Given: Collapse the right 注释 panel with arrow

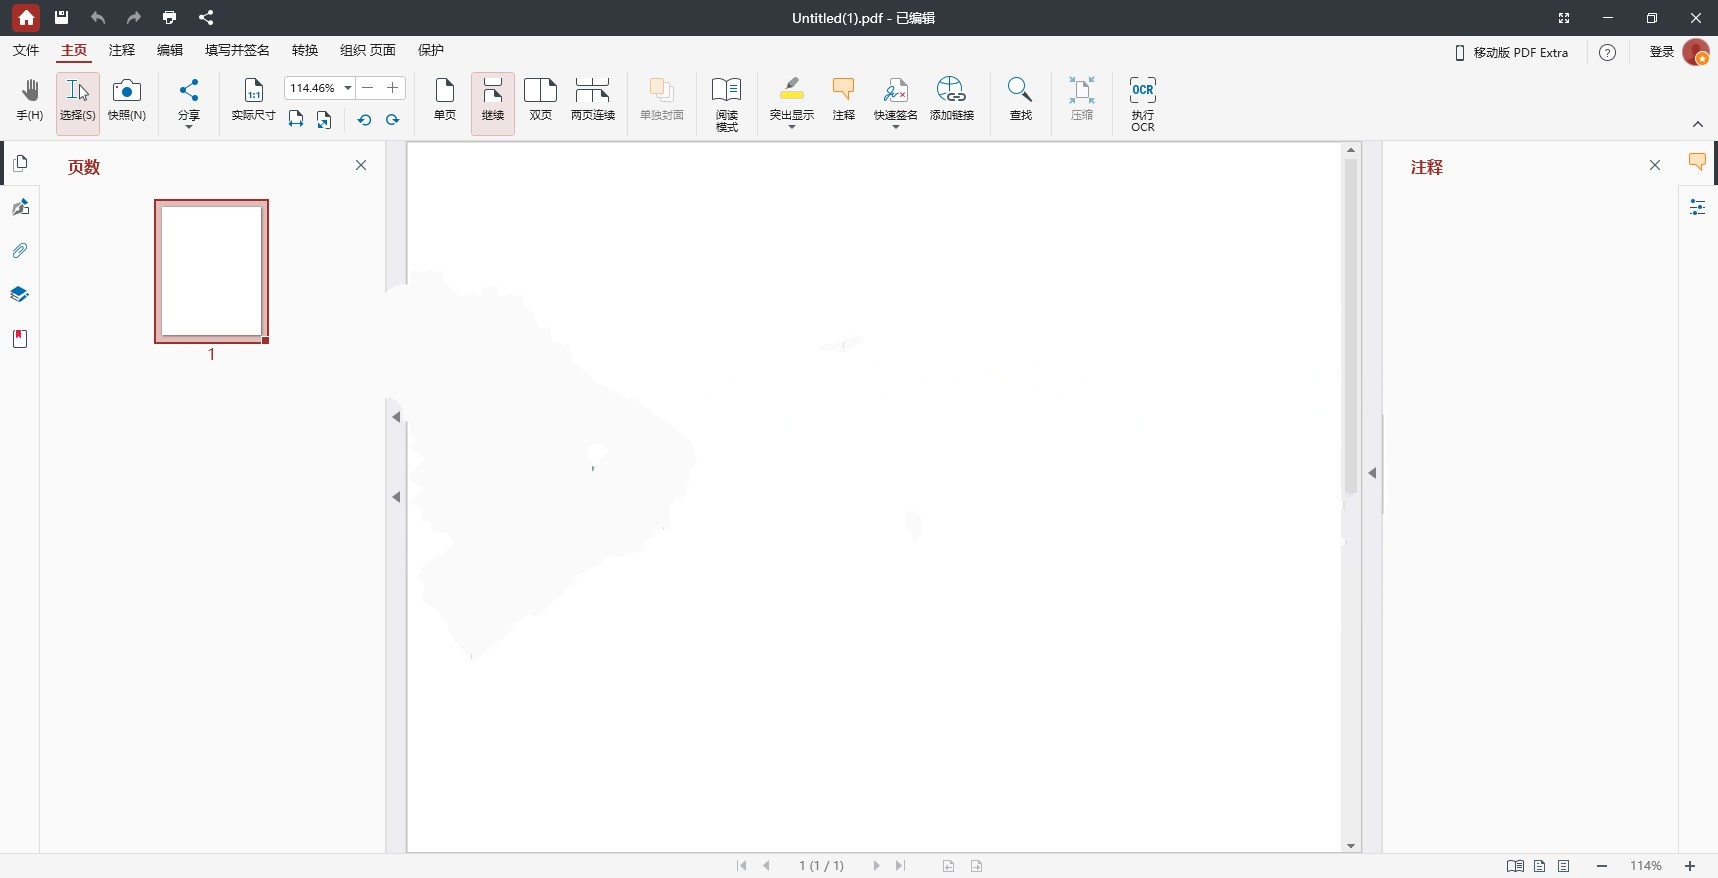Looking at the screenshot, I should tap(1372, 473).
